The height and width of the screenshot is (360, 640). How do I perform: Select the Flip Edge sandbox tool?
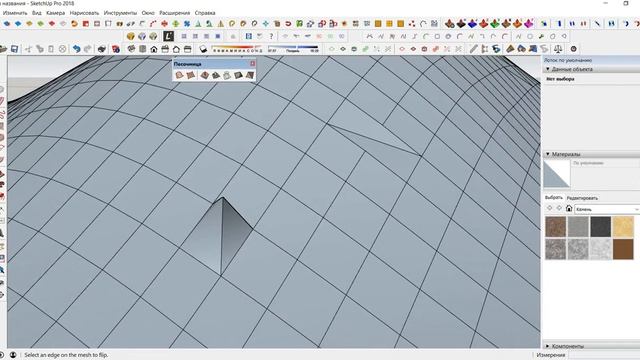(x=249, y=75)
